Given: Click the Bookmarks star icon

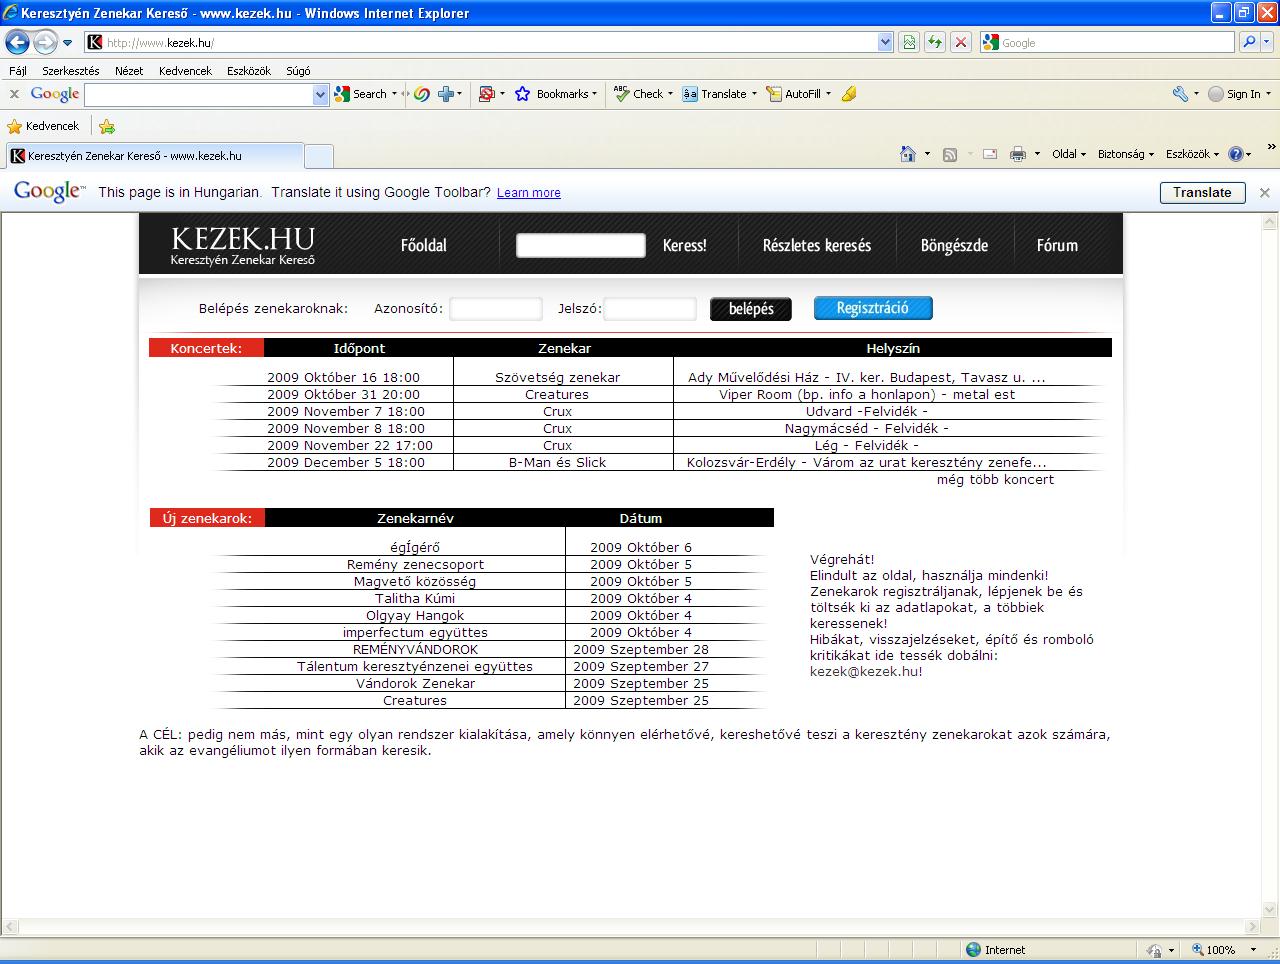Looking at the screenshot, I should [x=522, y=94].
